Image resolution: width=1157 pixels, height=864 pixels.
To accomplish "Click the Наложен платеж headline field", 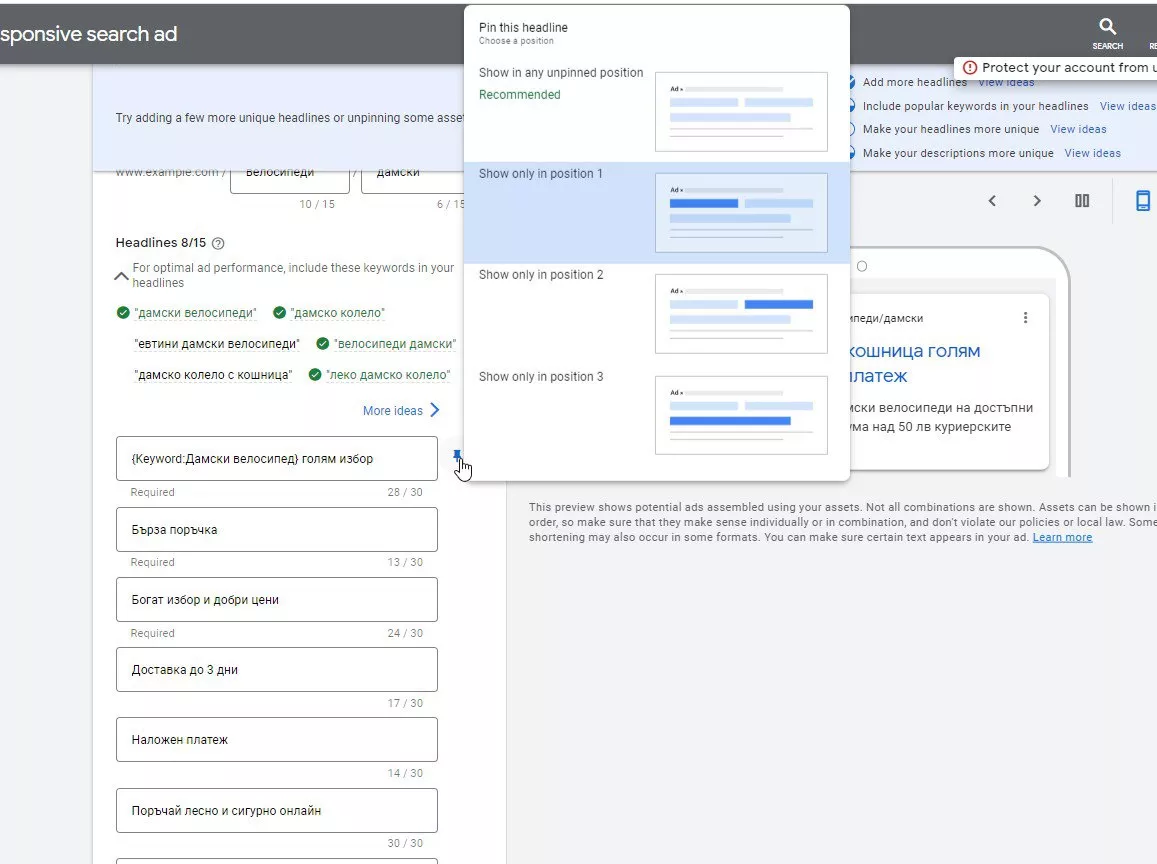I will (x=277, y=739).
